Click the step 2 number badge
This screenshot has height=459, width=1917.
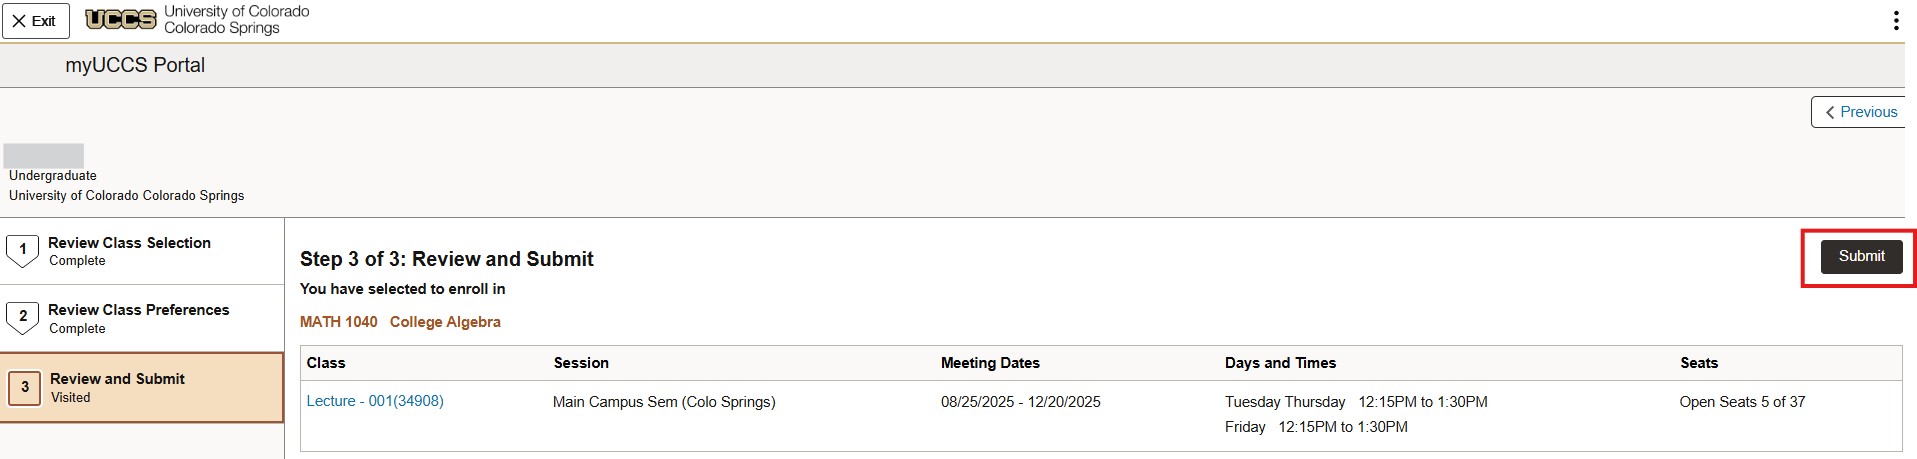pyautogui.click(x=23, y=317)
